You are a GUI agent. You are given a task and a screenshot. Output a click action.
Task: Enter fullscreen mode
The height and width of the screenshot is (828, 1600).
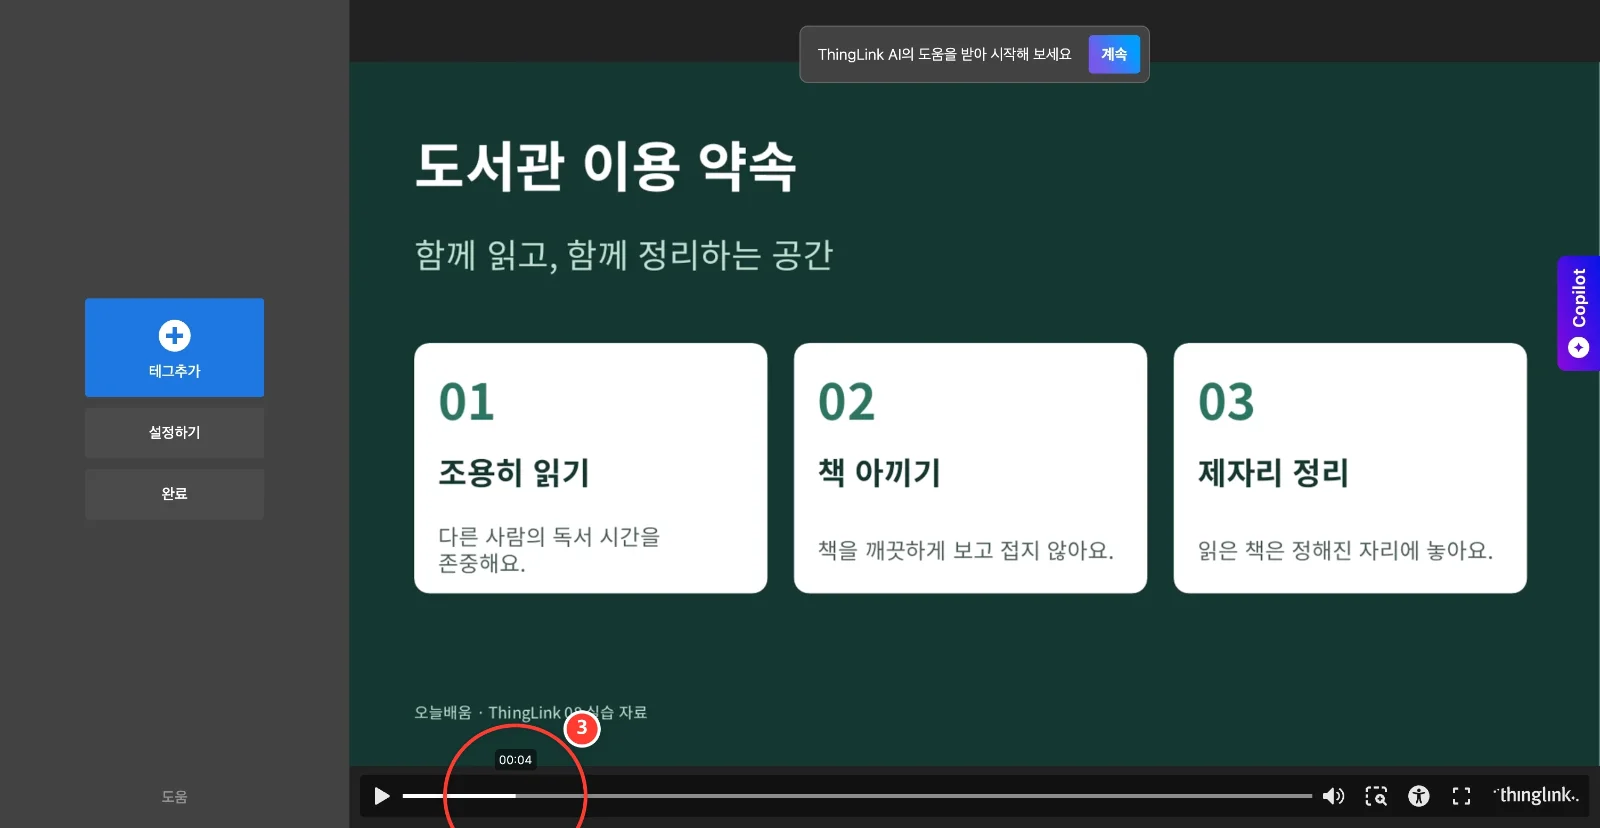coord(1461,796)
